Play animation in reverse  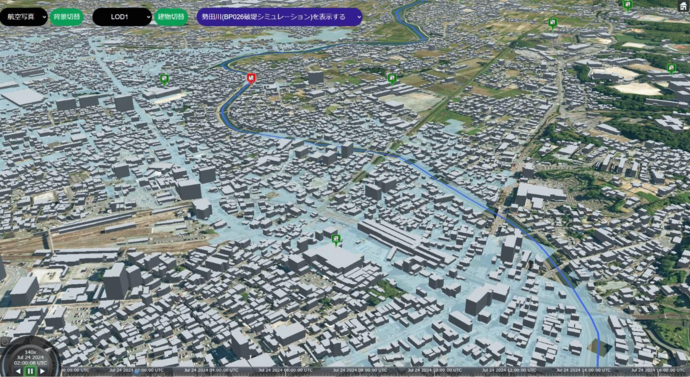tap(18, 371)
